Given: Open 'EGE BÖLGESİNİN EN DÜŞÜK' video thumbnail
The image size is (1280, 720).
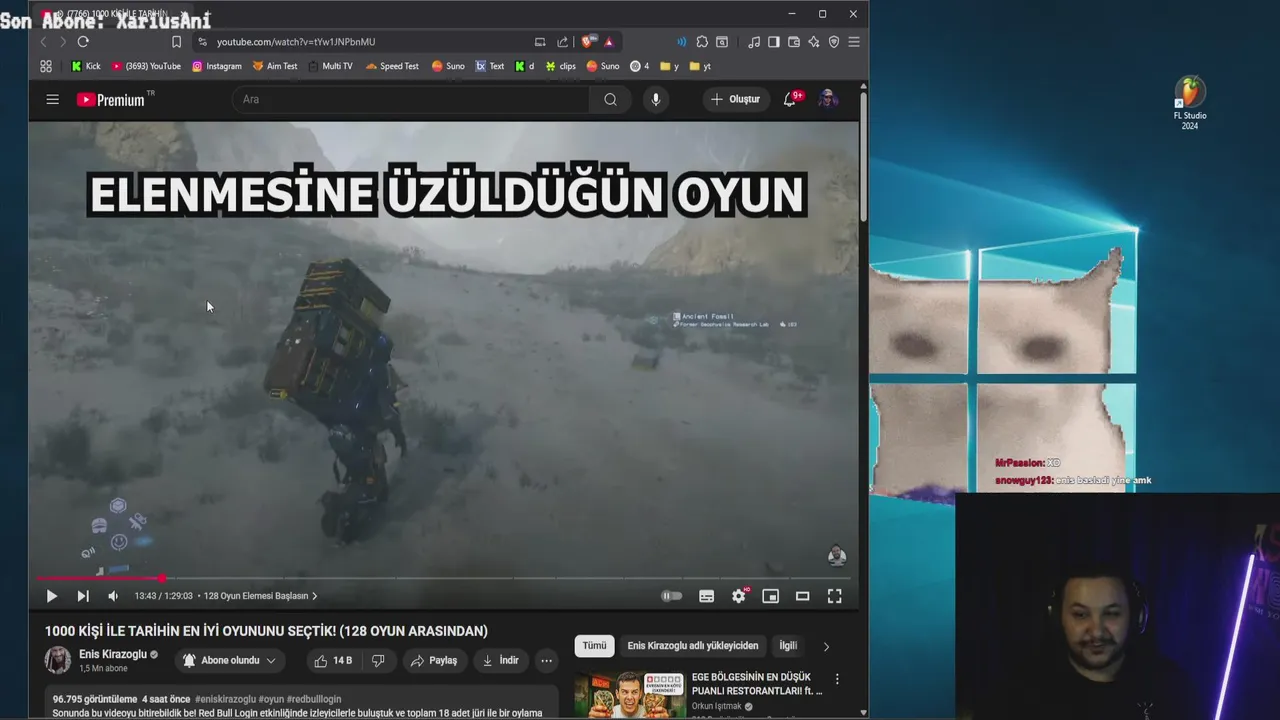Looking at the screenshot, I should coord(630,694).
